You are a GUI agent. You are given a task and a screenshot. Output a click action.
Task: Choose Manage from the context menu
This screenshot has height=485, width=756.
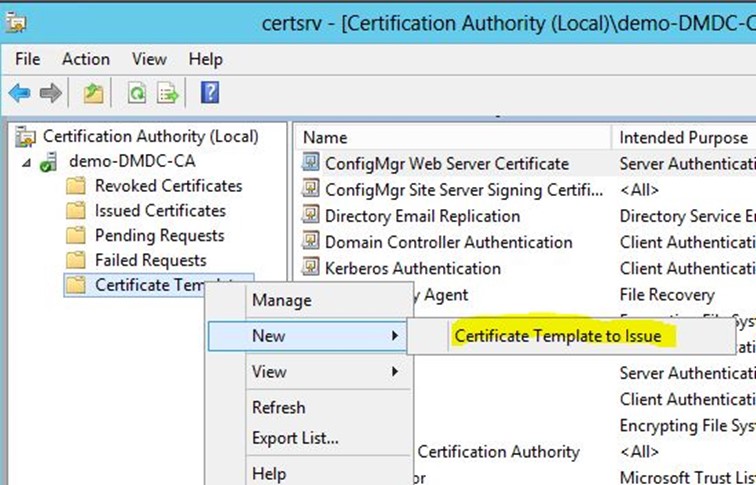click(282, 300)
